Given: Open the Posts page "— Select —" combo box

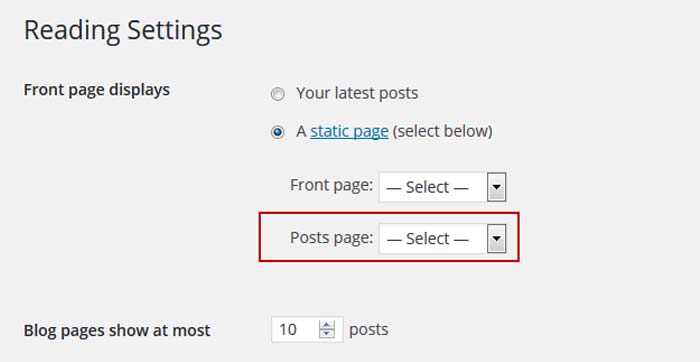Looking at the screenshot, I should click(x=442, y=239).
